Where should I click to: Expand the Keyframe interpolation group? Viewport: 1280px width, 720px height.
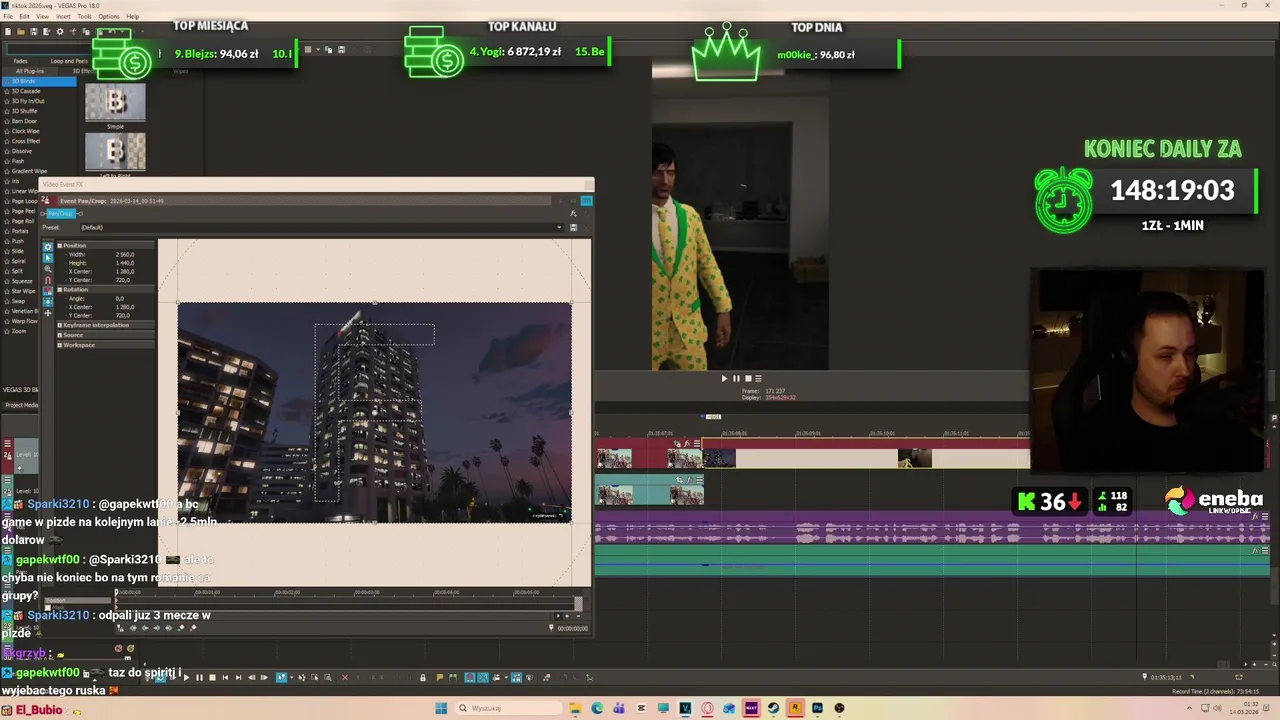(60, 325)
